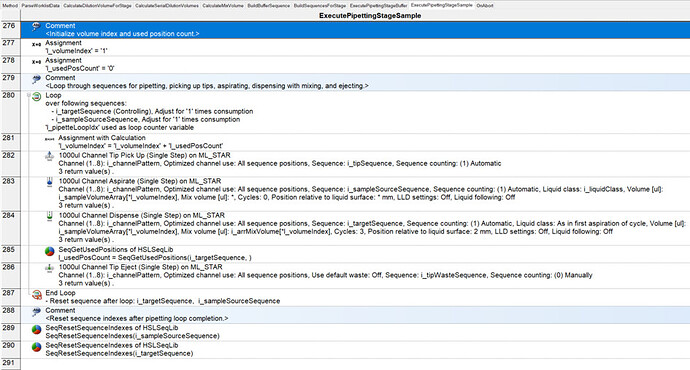Select the '1000ul Channel Aspirate' title

[140, 181]
